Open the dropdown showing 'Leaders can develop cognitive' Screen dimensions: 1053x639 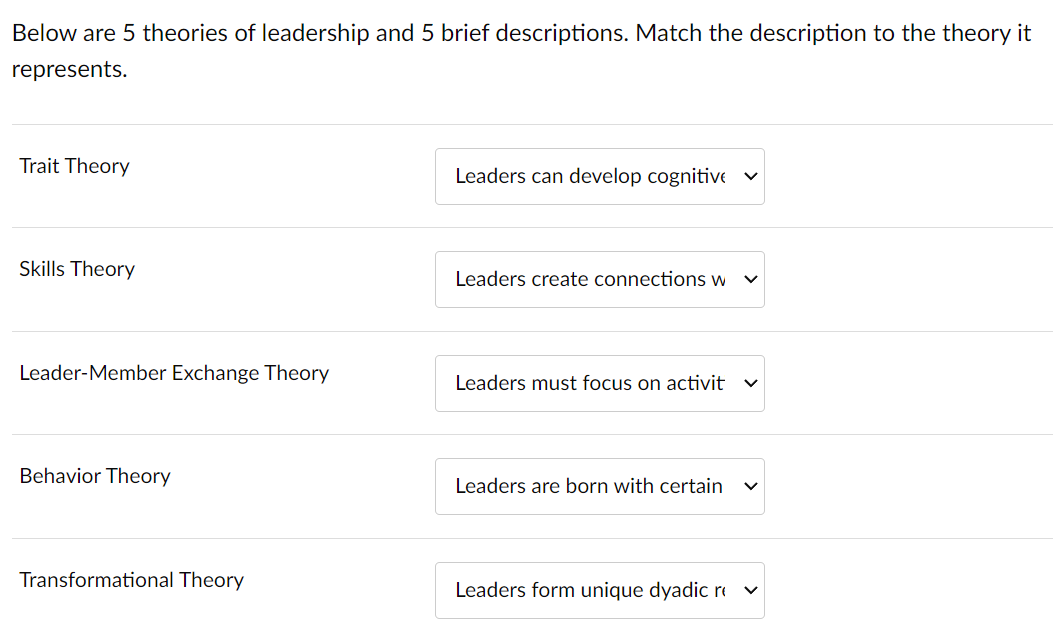[600, 176]
